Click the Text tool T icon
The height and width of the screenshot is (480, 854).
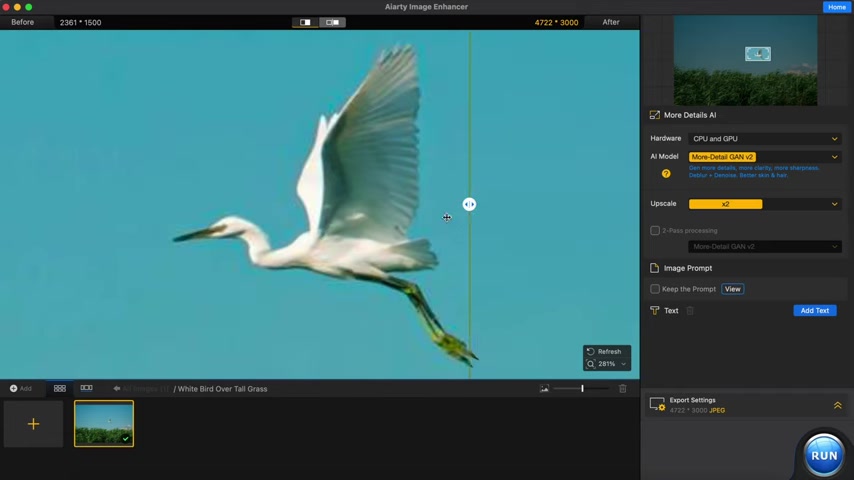(654, 311)
